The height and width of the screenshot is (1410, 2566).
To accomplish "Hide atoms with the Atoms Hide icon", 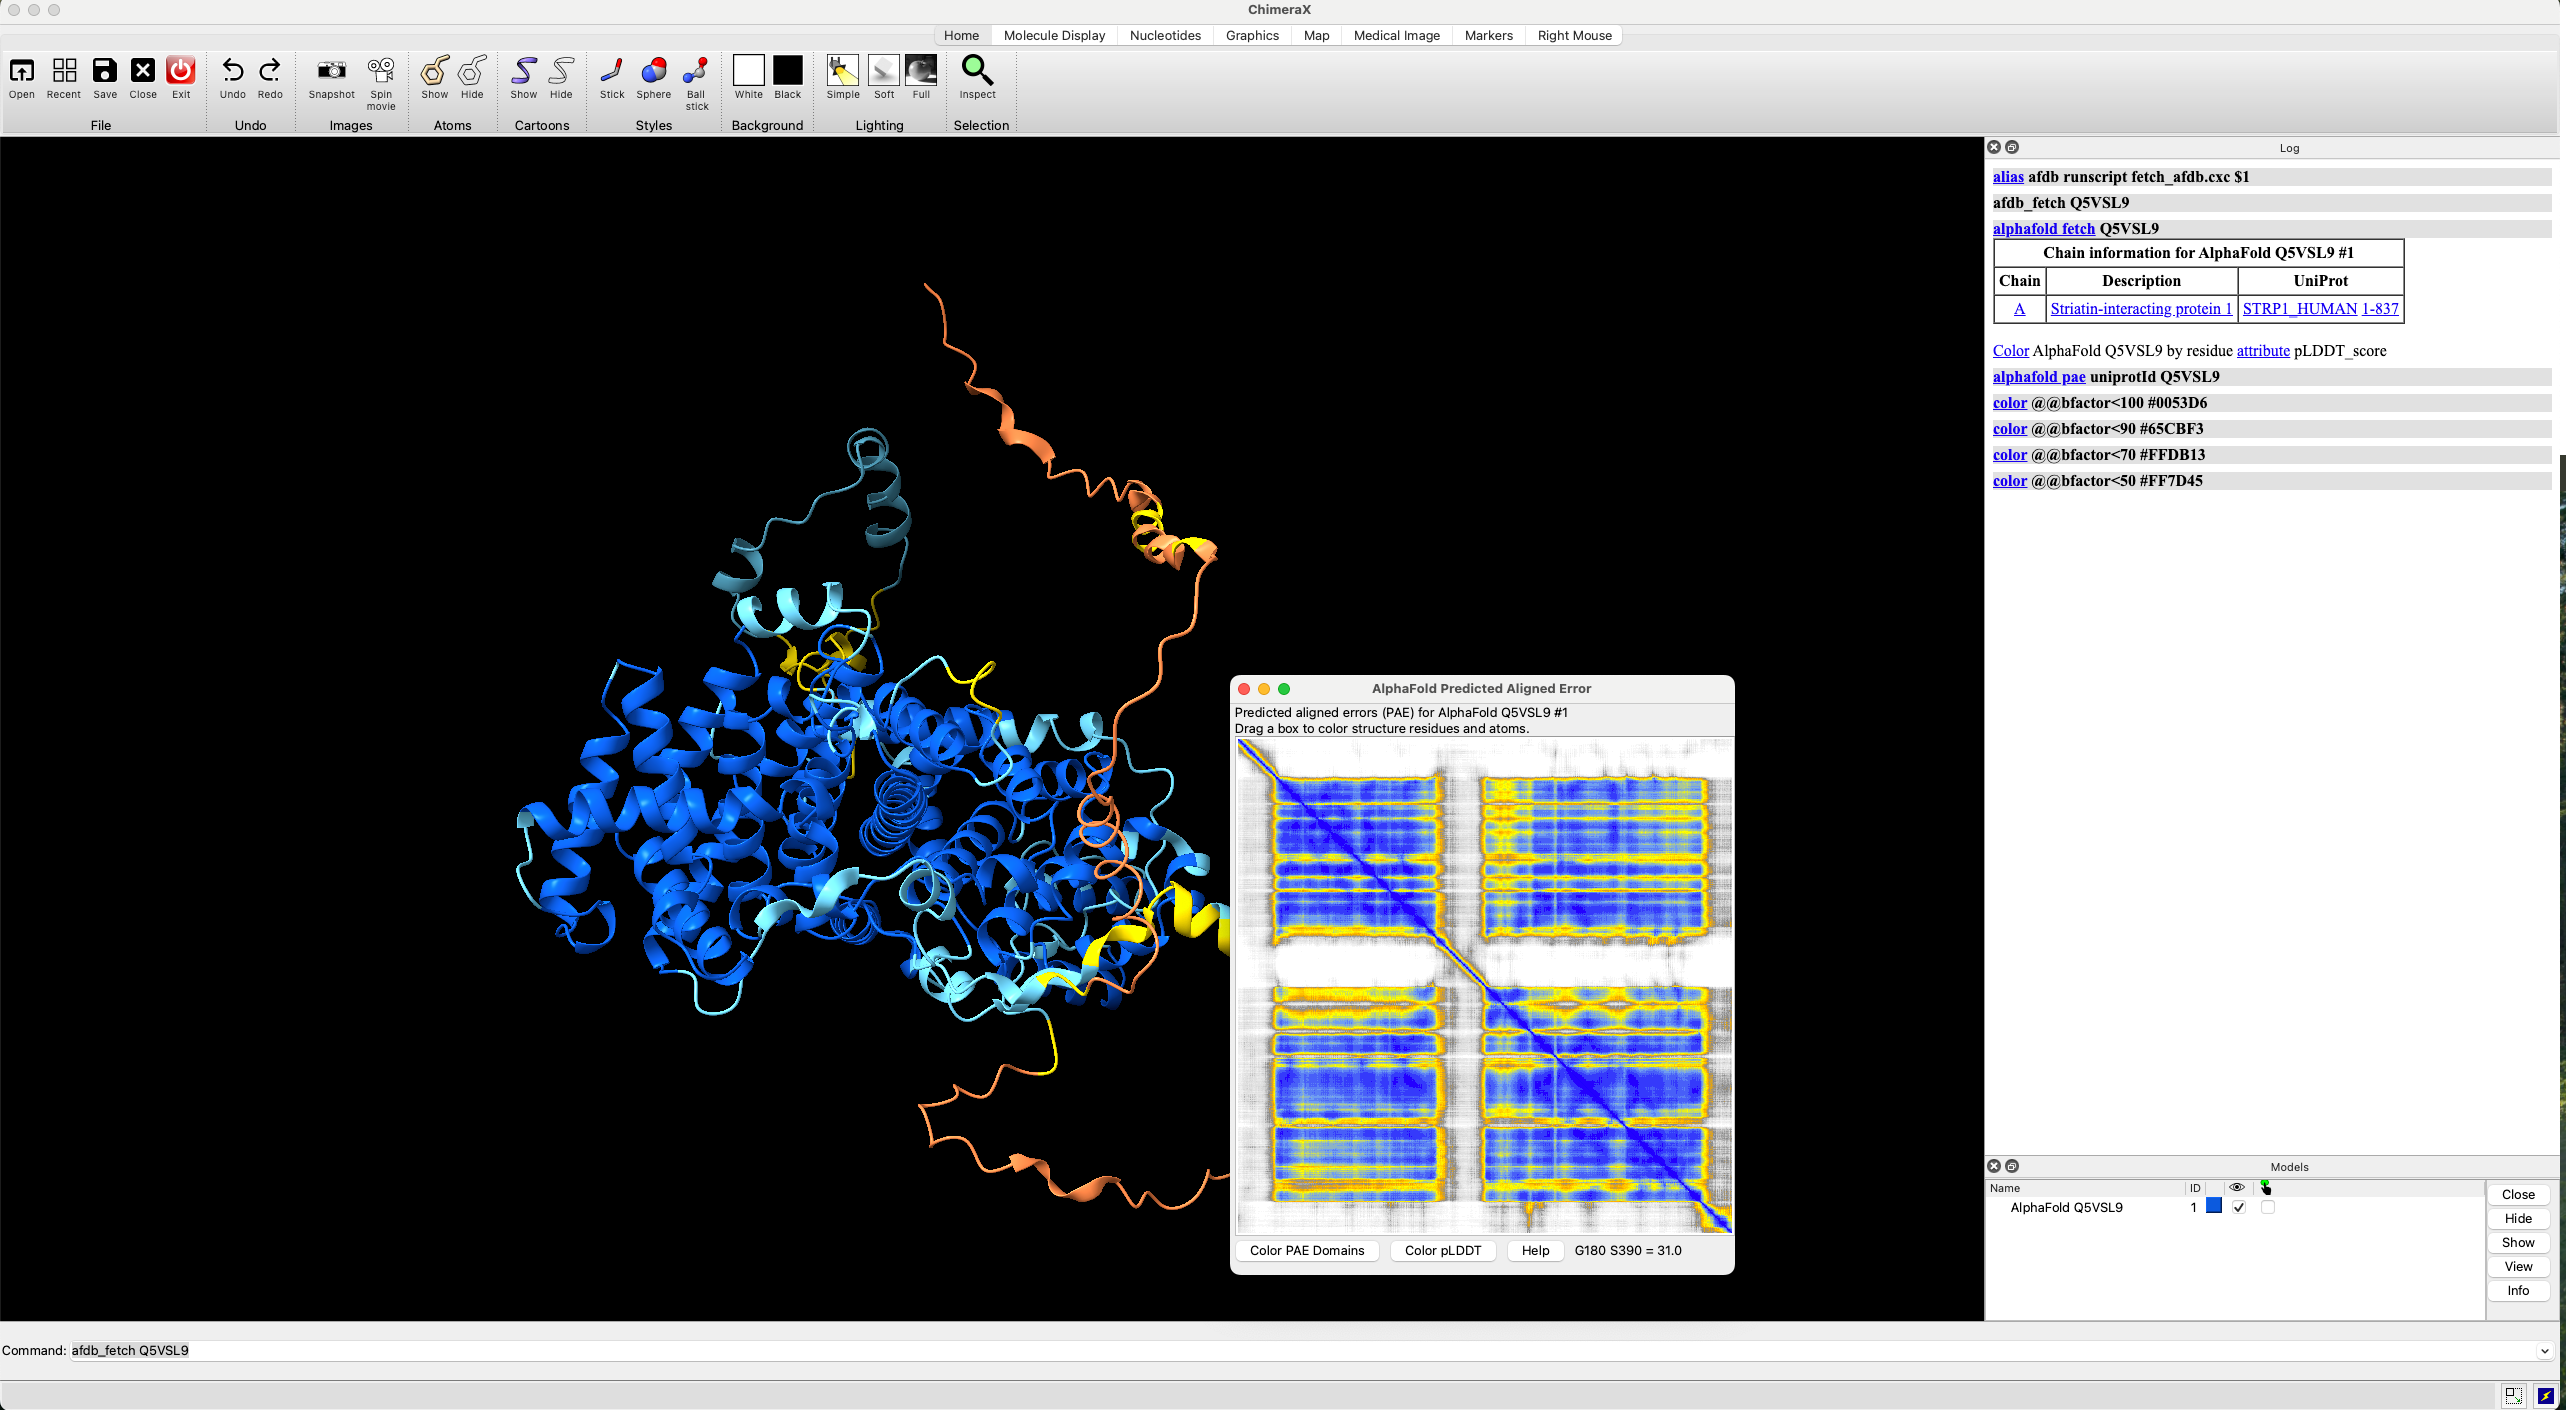I will (472, 71).
